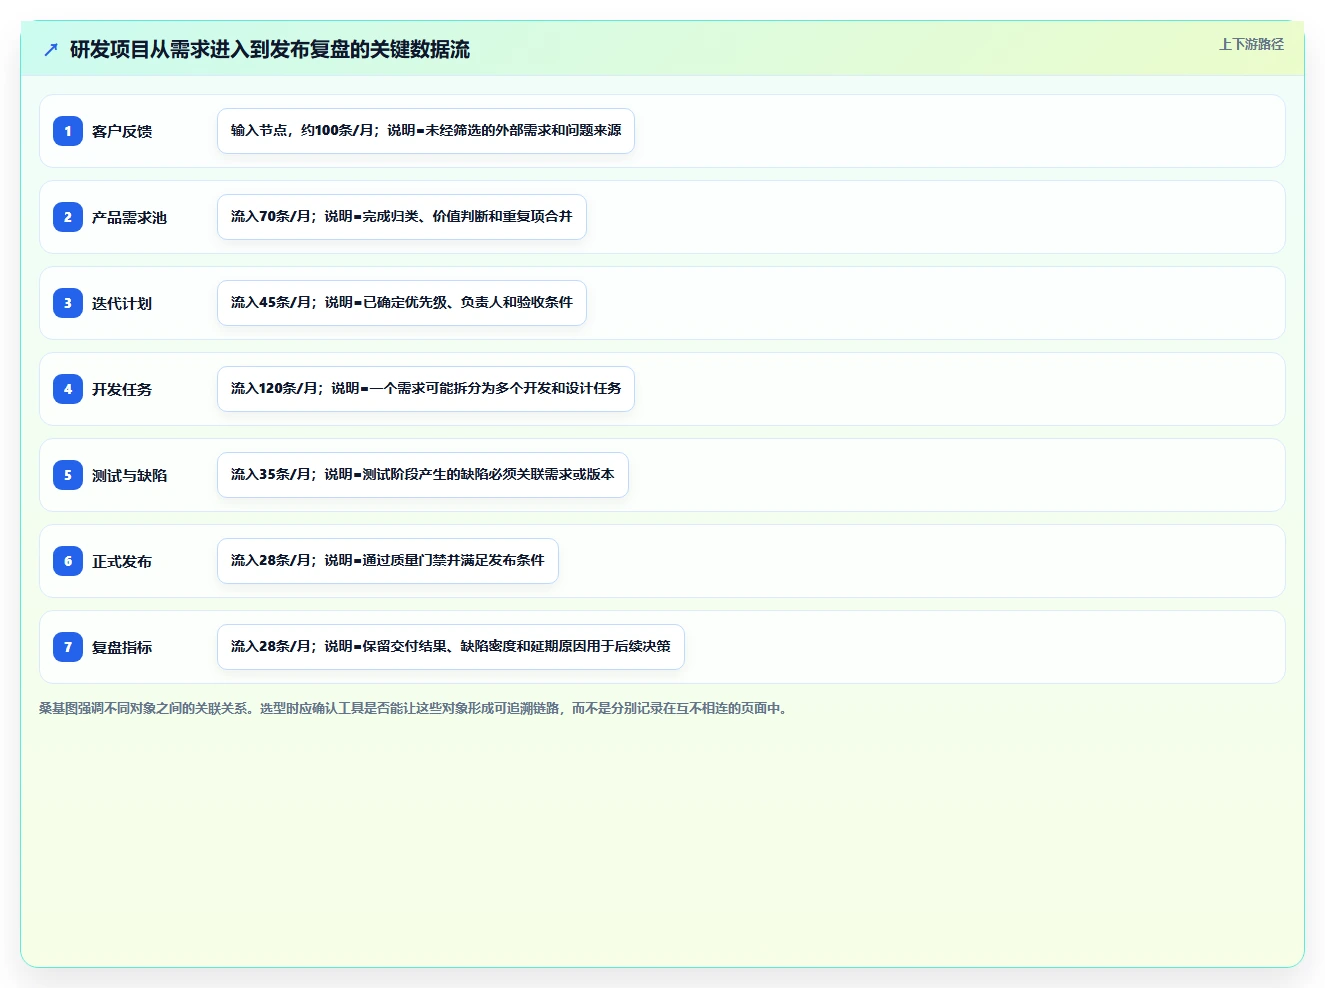Click the arrow icon beside the title
Screen dimensions: 1325x988
click(x=51, y=49)
